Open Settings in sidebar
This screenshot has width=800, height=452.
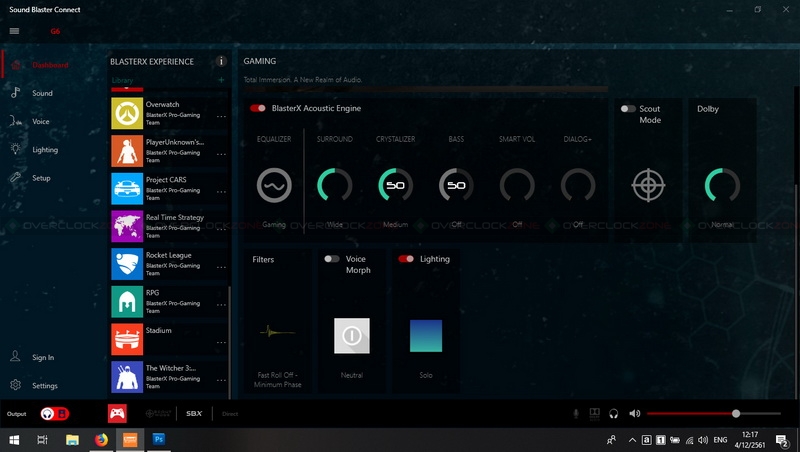point(45,386)
